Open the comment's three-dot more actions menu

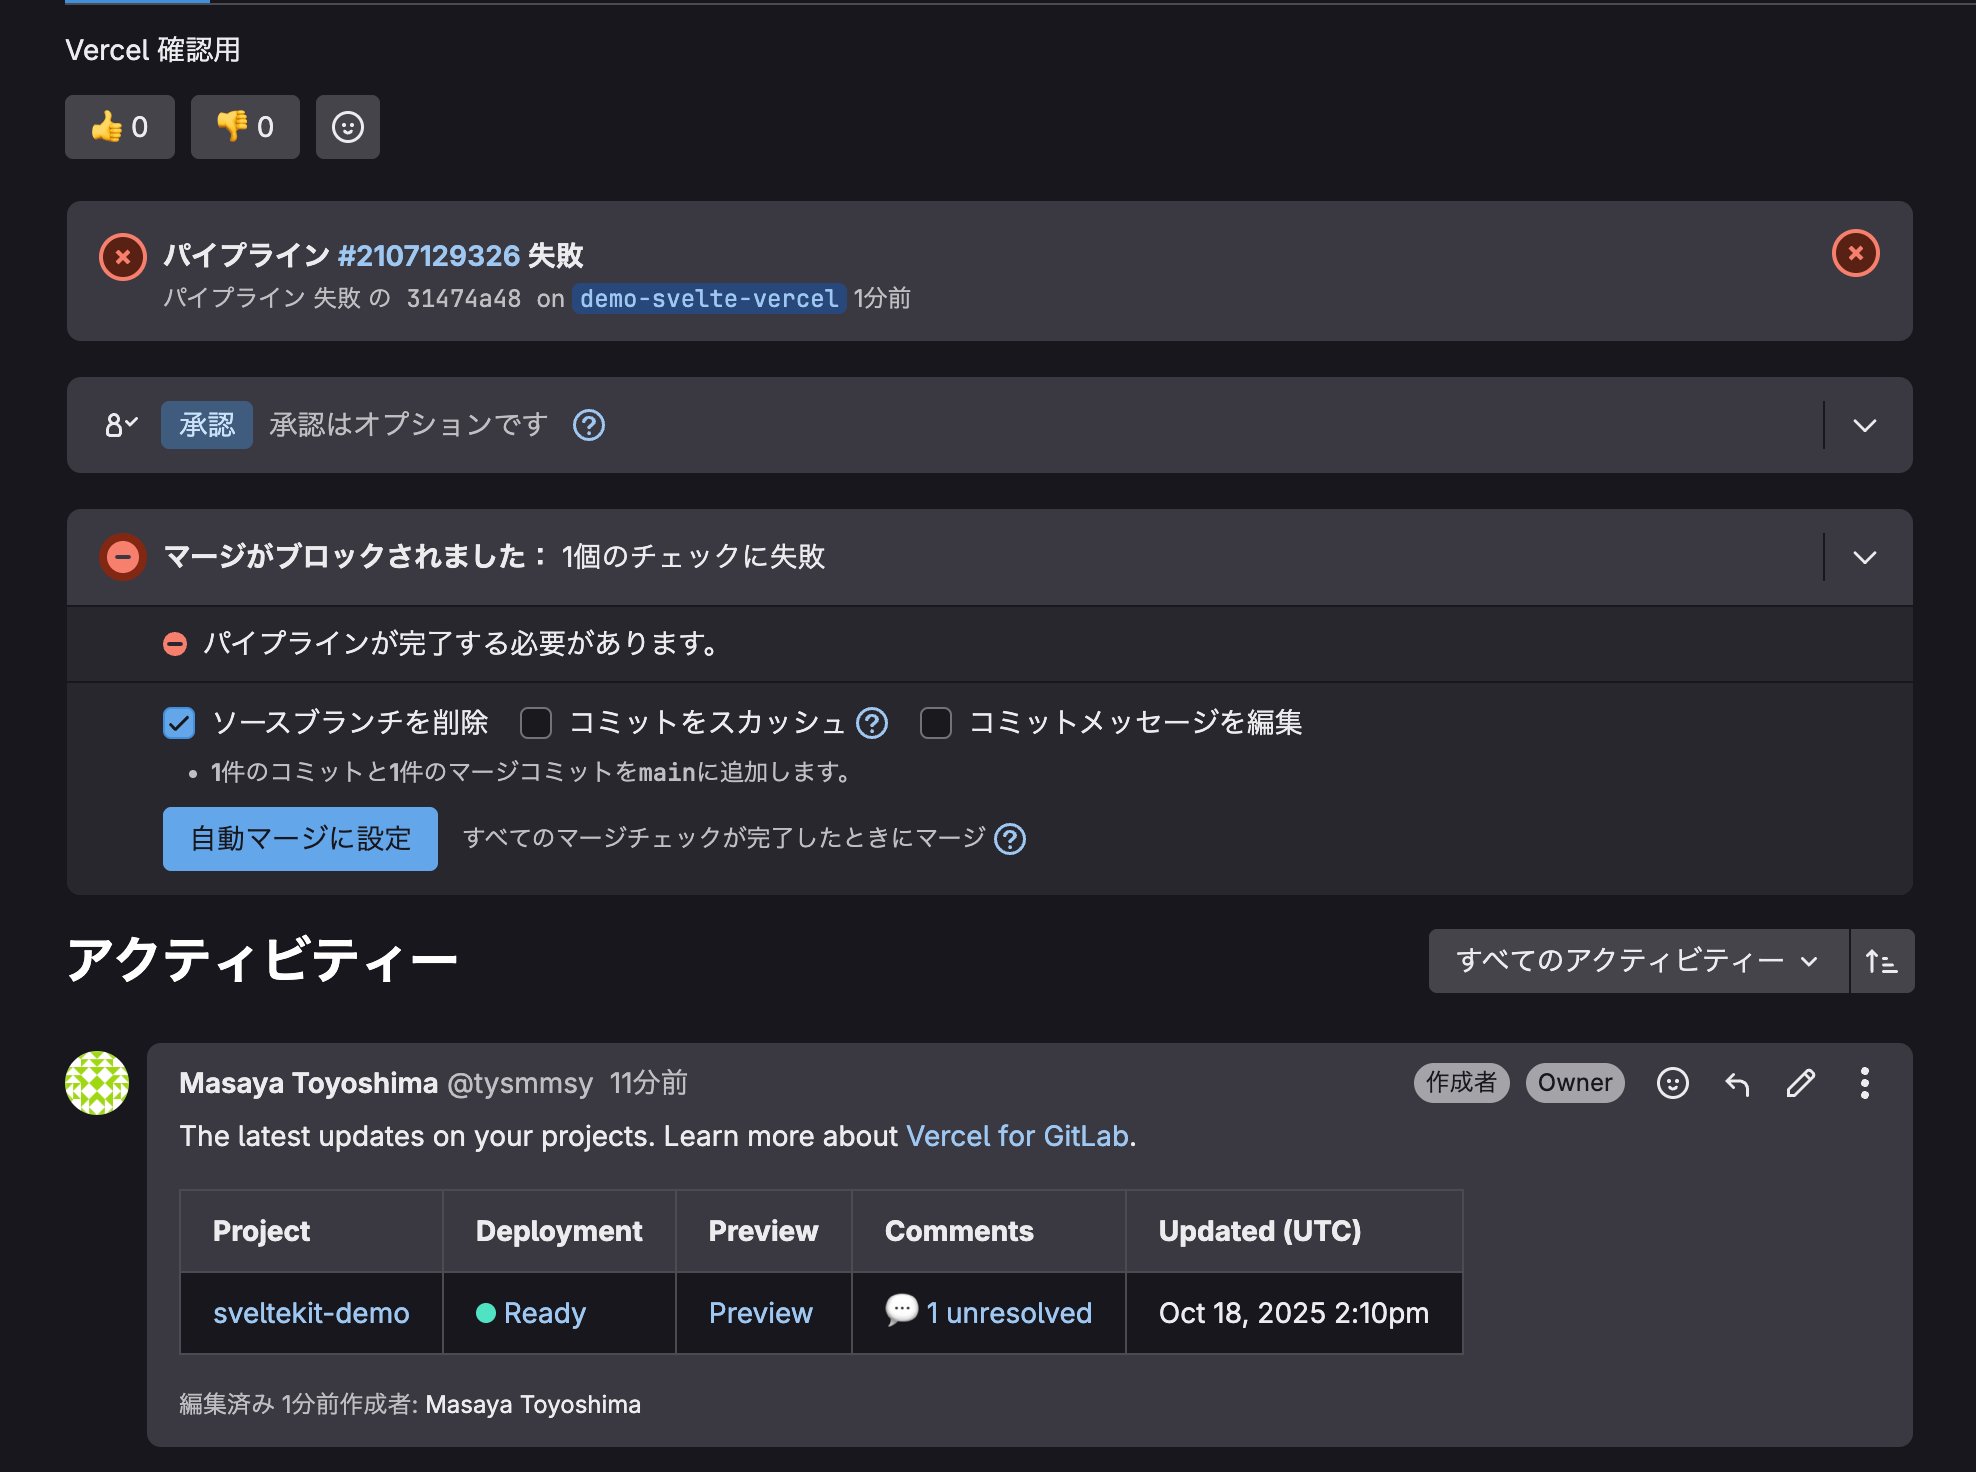1864,1083
